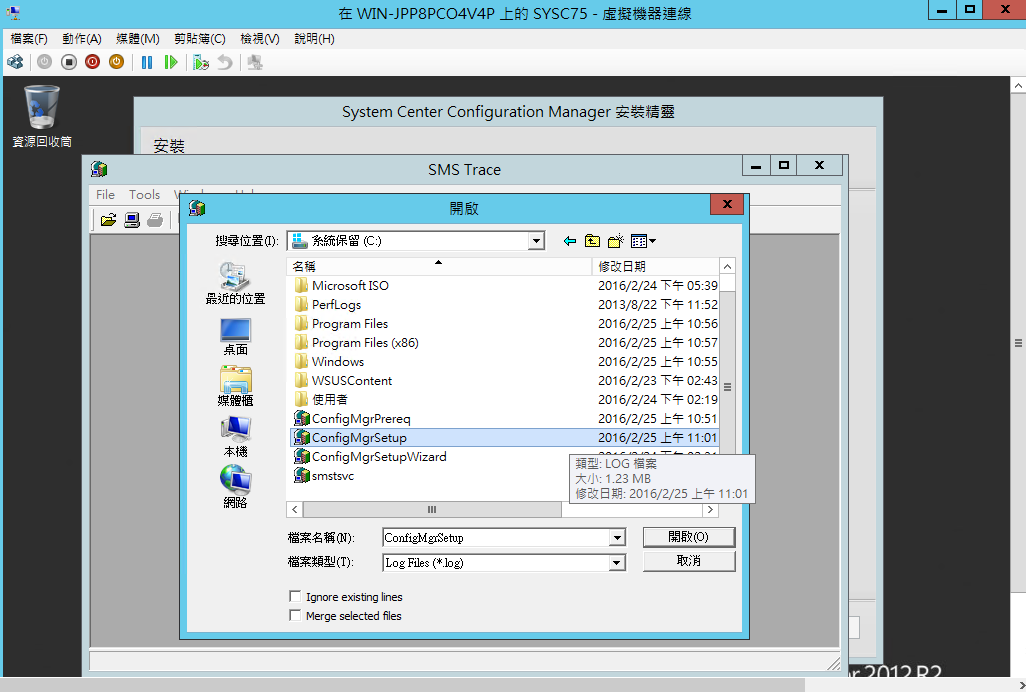Go up one folder level in the Open dialog

tap(592, 241)
